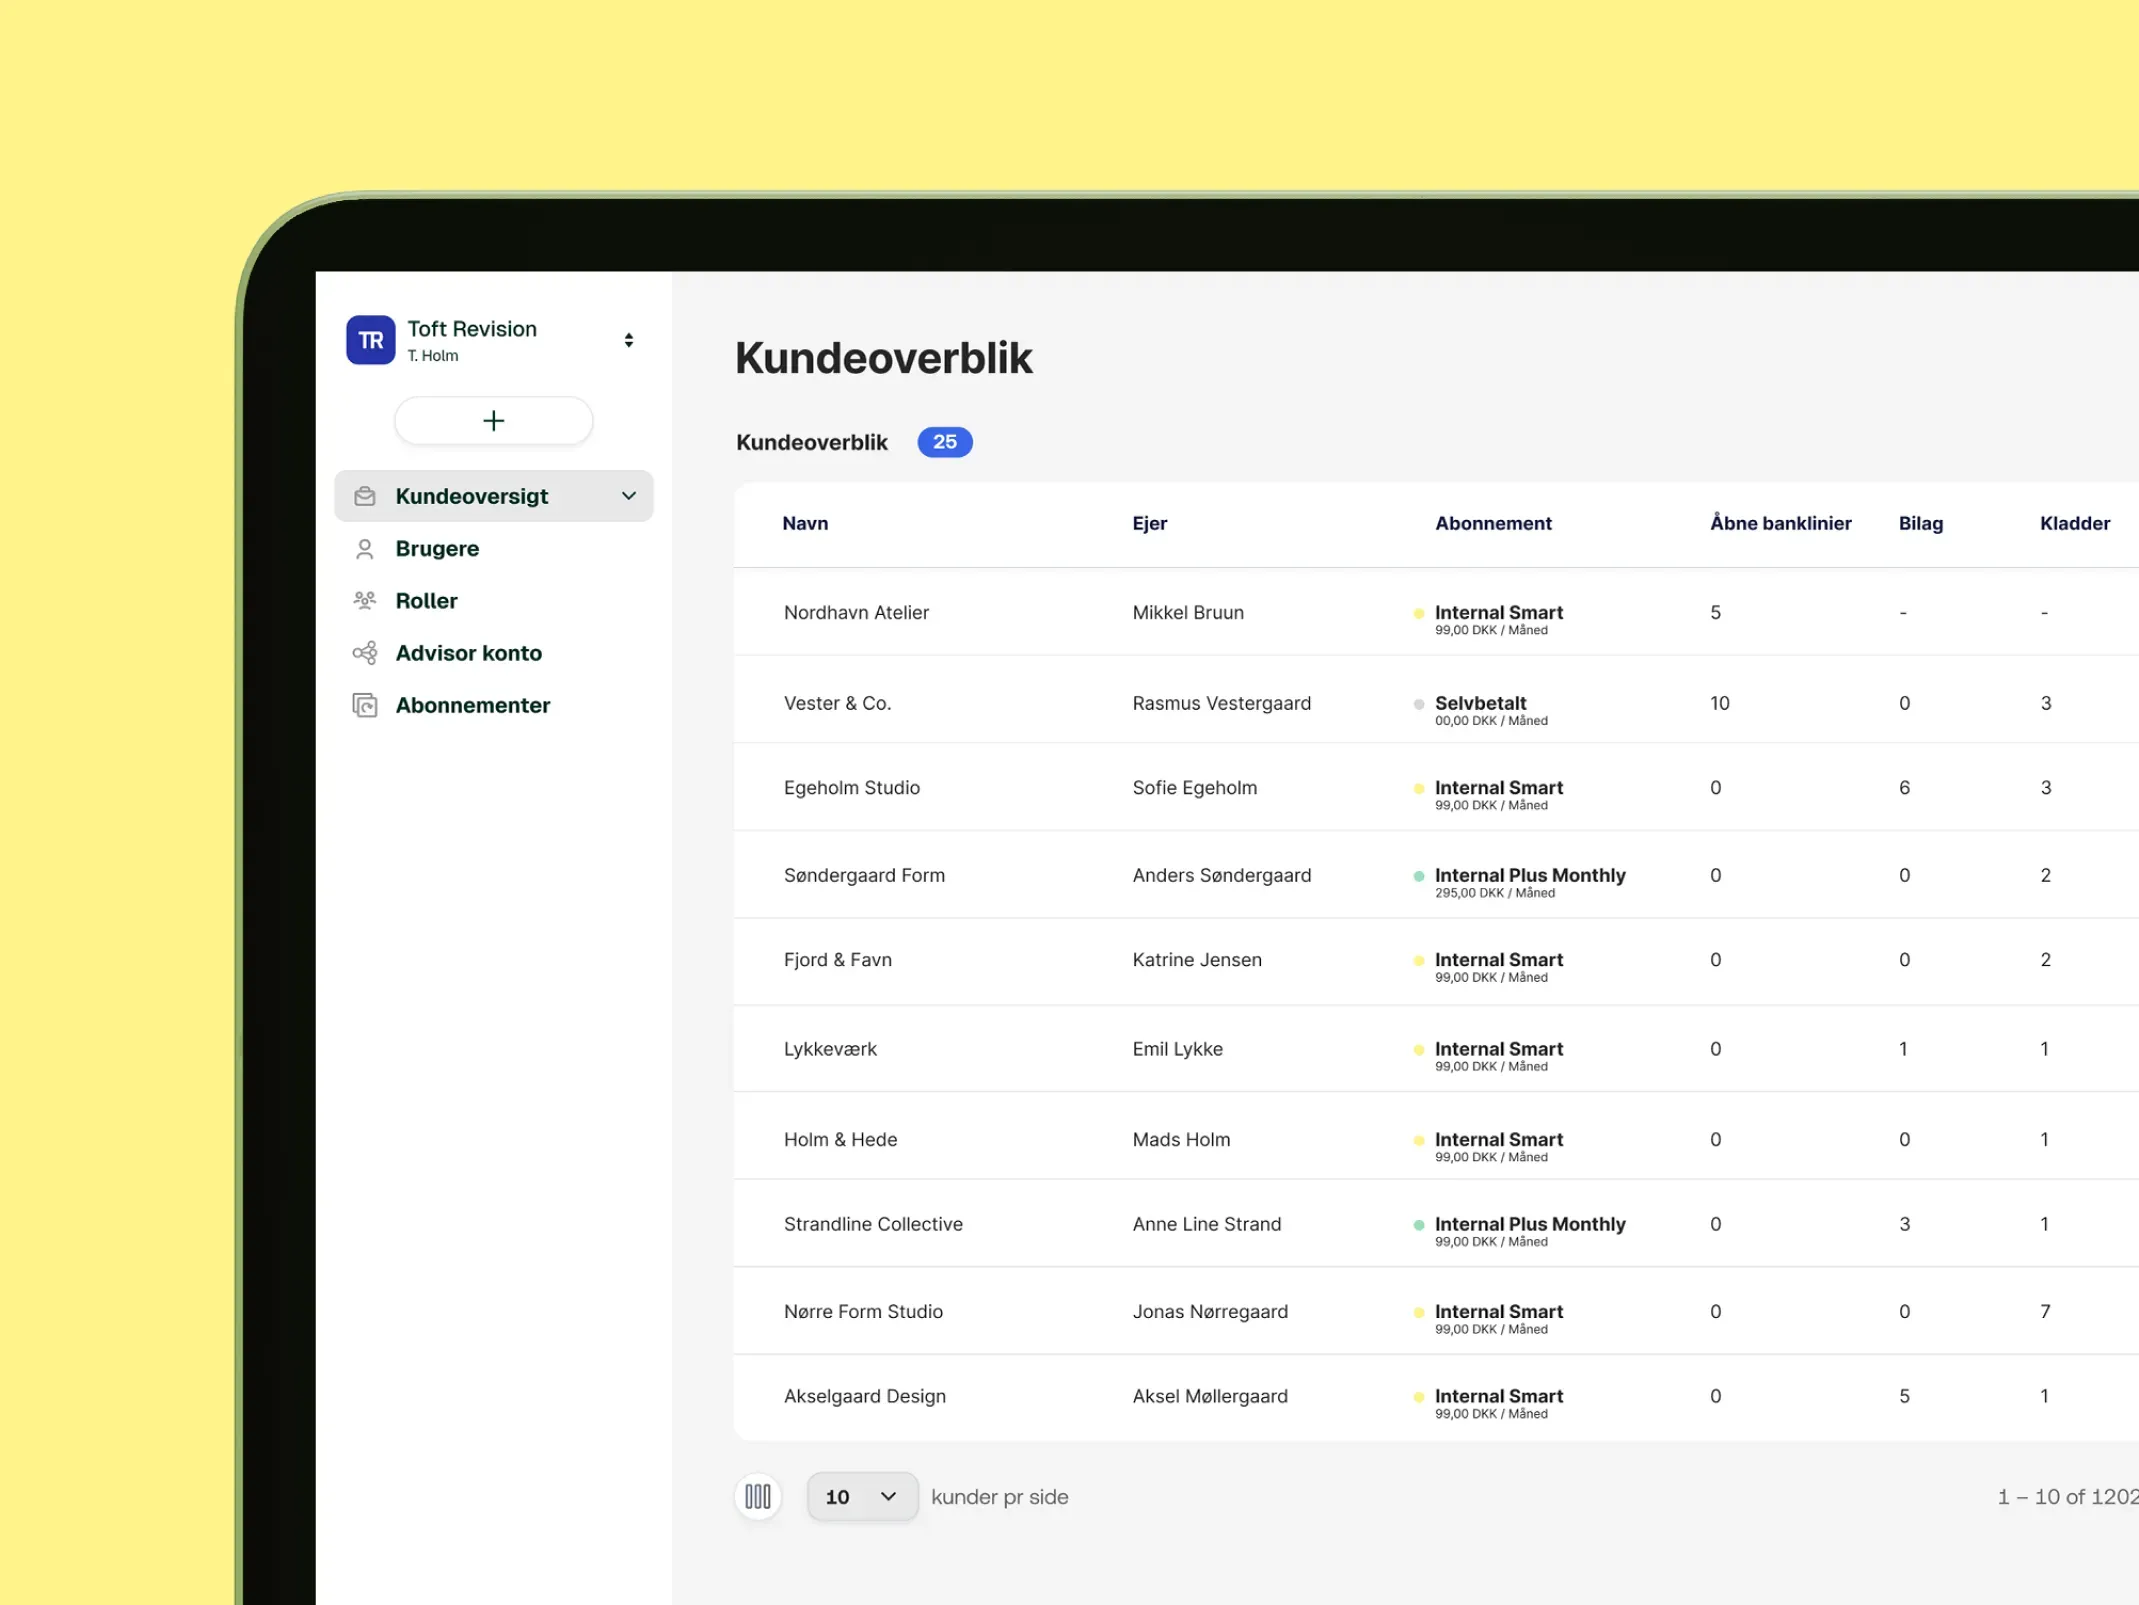Click owner Anne Line Strand
This screenshot has height=1605, width=2139.
tap(1206, 1224)
